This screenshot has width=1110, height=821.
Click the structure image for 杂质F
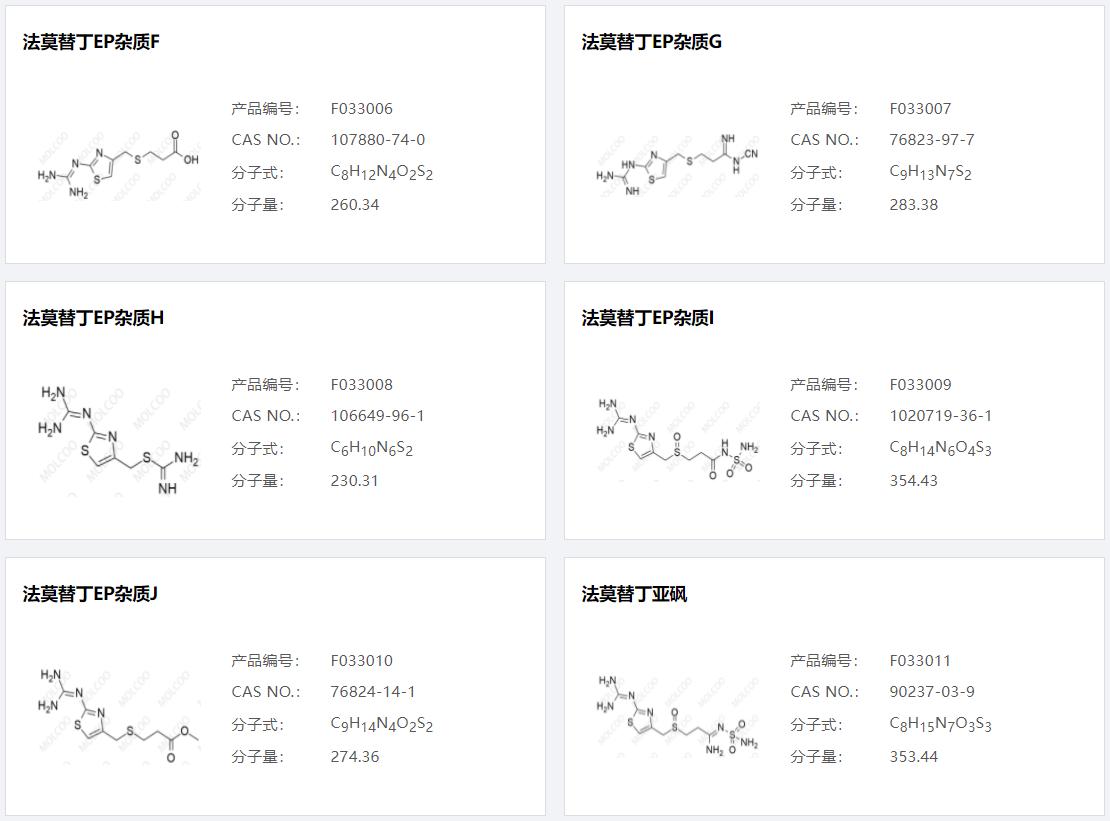click(118, 164)
